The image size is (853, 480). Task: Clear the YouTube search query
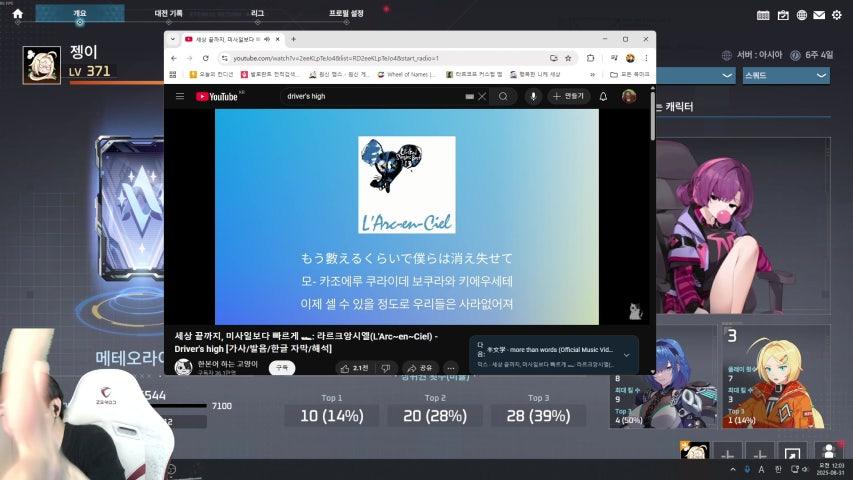coord(482,96)
